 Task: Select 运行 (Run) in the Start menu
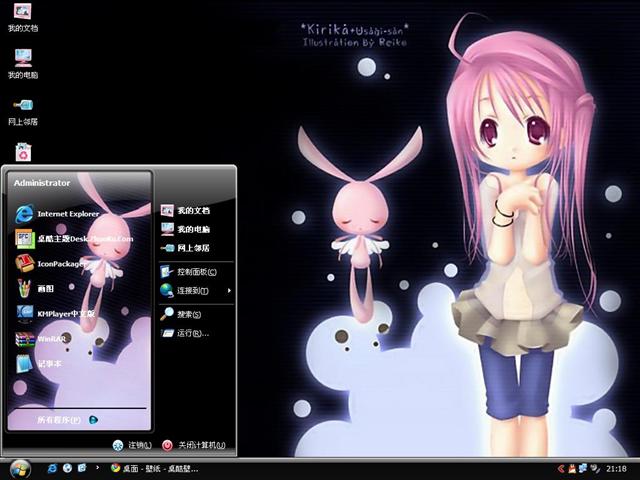(188, 332)
